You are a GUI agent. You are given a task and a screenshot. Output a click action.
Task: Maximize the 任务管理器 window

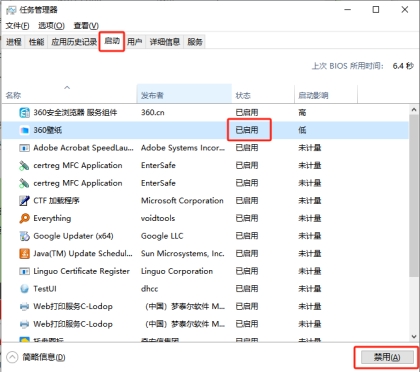click(376, 10)
